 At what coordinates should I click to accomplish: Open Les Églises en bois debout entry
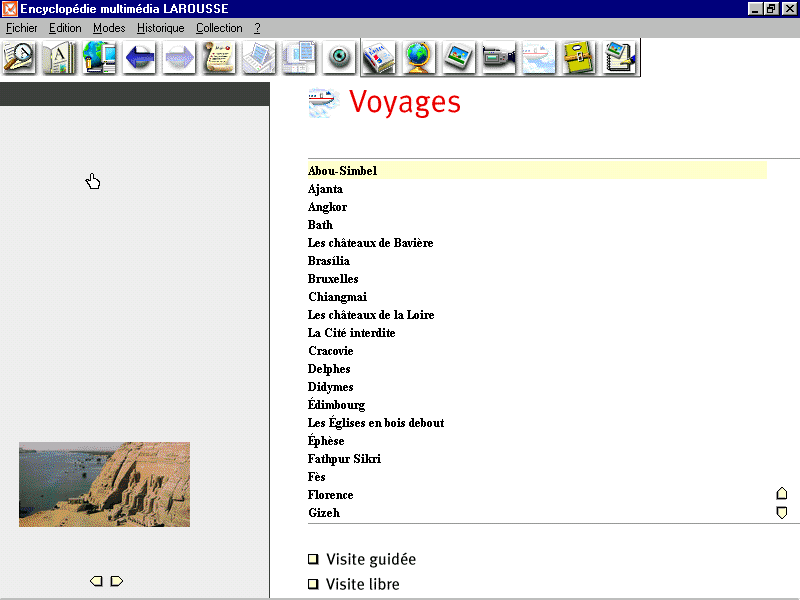click(376, 422)
